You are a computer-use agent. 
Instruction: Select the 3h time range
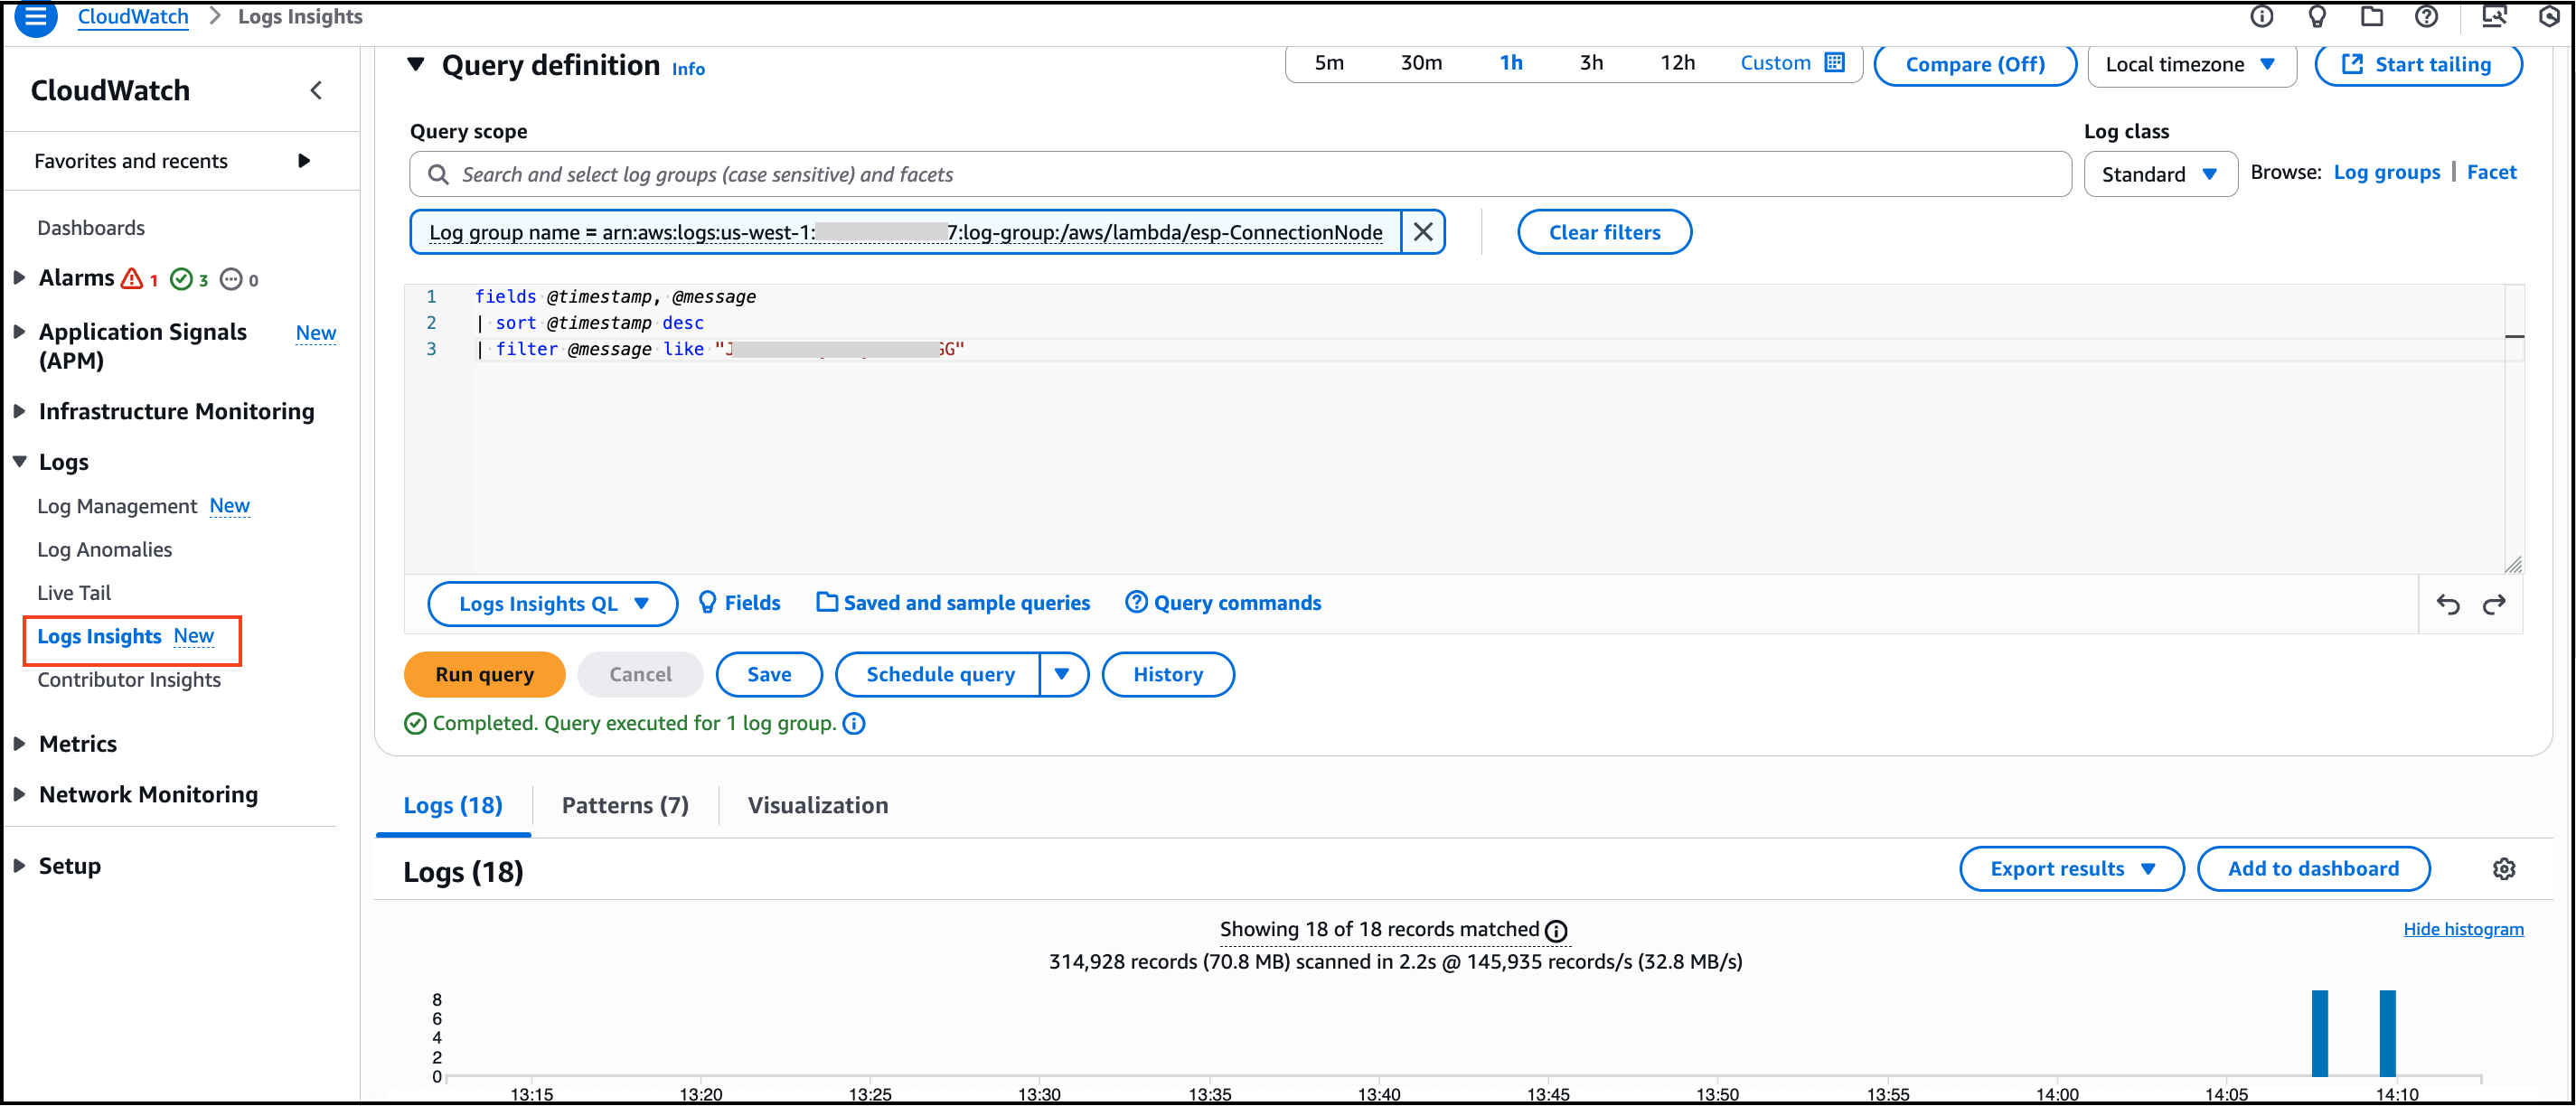[1591, 63]
